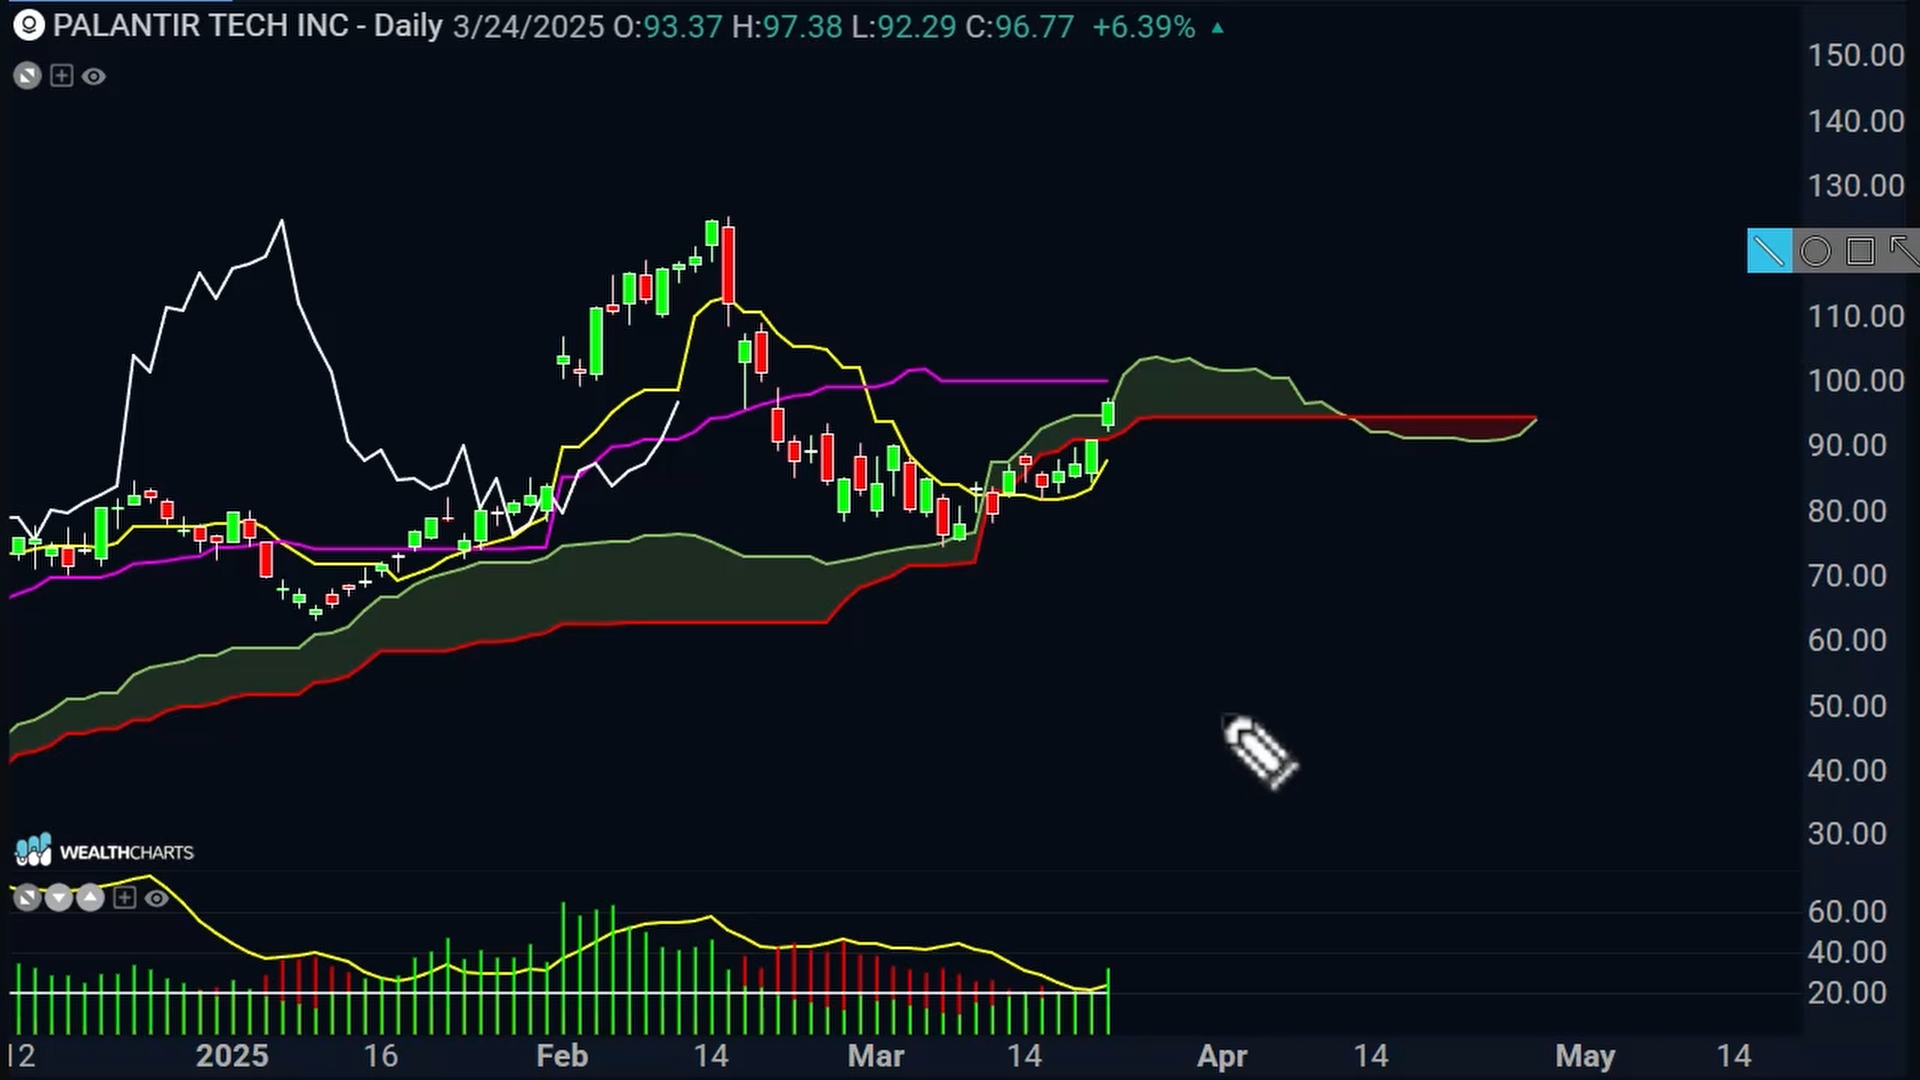This screenshot has height=1080, width=1920.
Task: Select the circle drawing tool
Action: click(x=1815, y=251)
